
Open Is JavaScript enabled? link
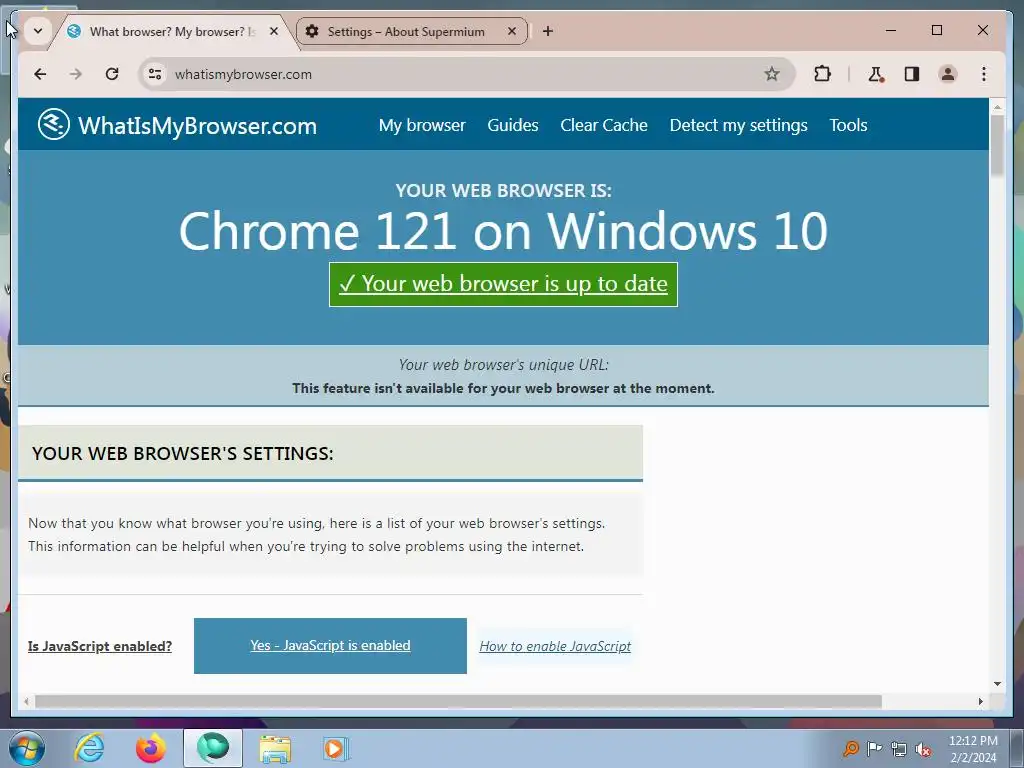tap(100, 646)
